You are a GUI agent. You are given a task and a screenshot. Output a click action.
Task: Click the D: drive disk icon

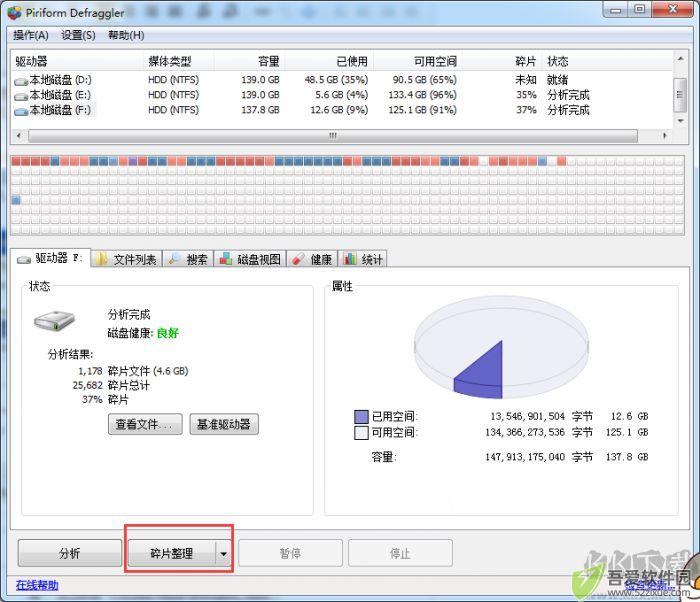point(21,81)
